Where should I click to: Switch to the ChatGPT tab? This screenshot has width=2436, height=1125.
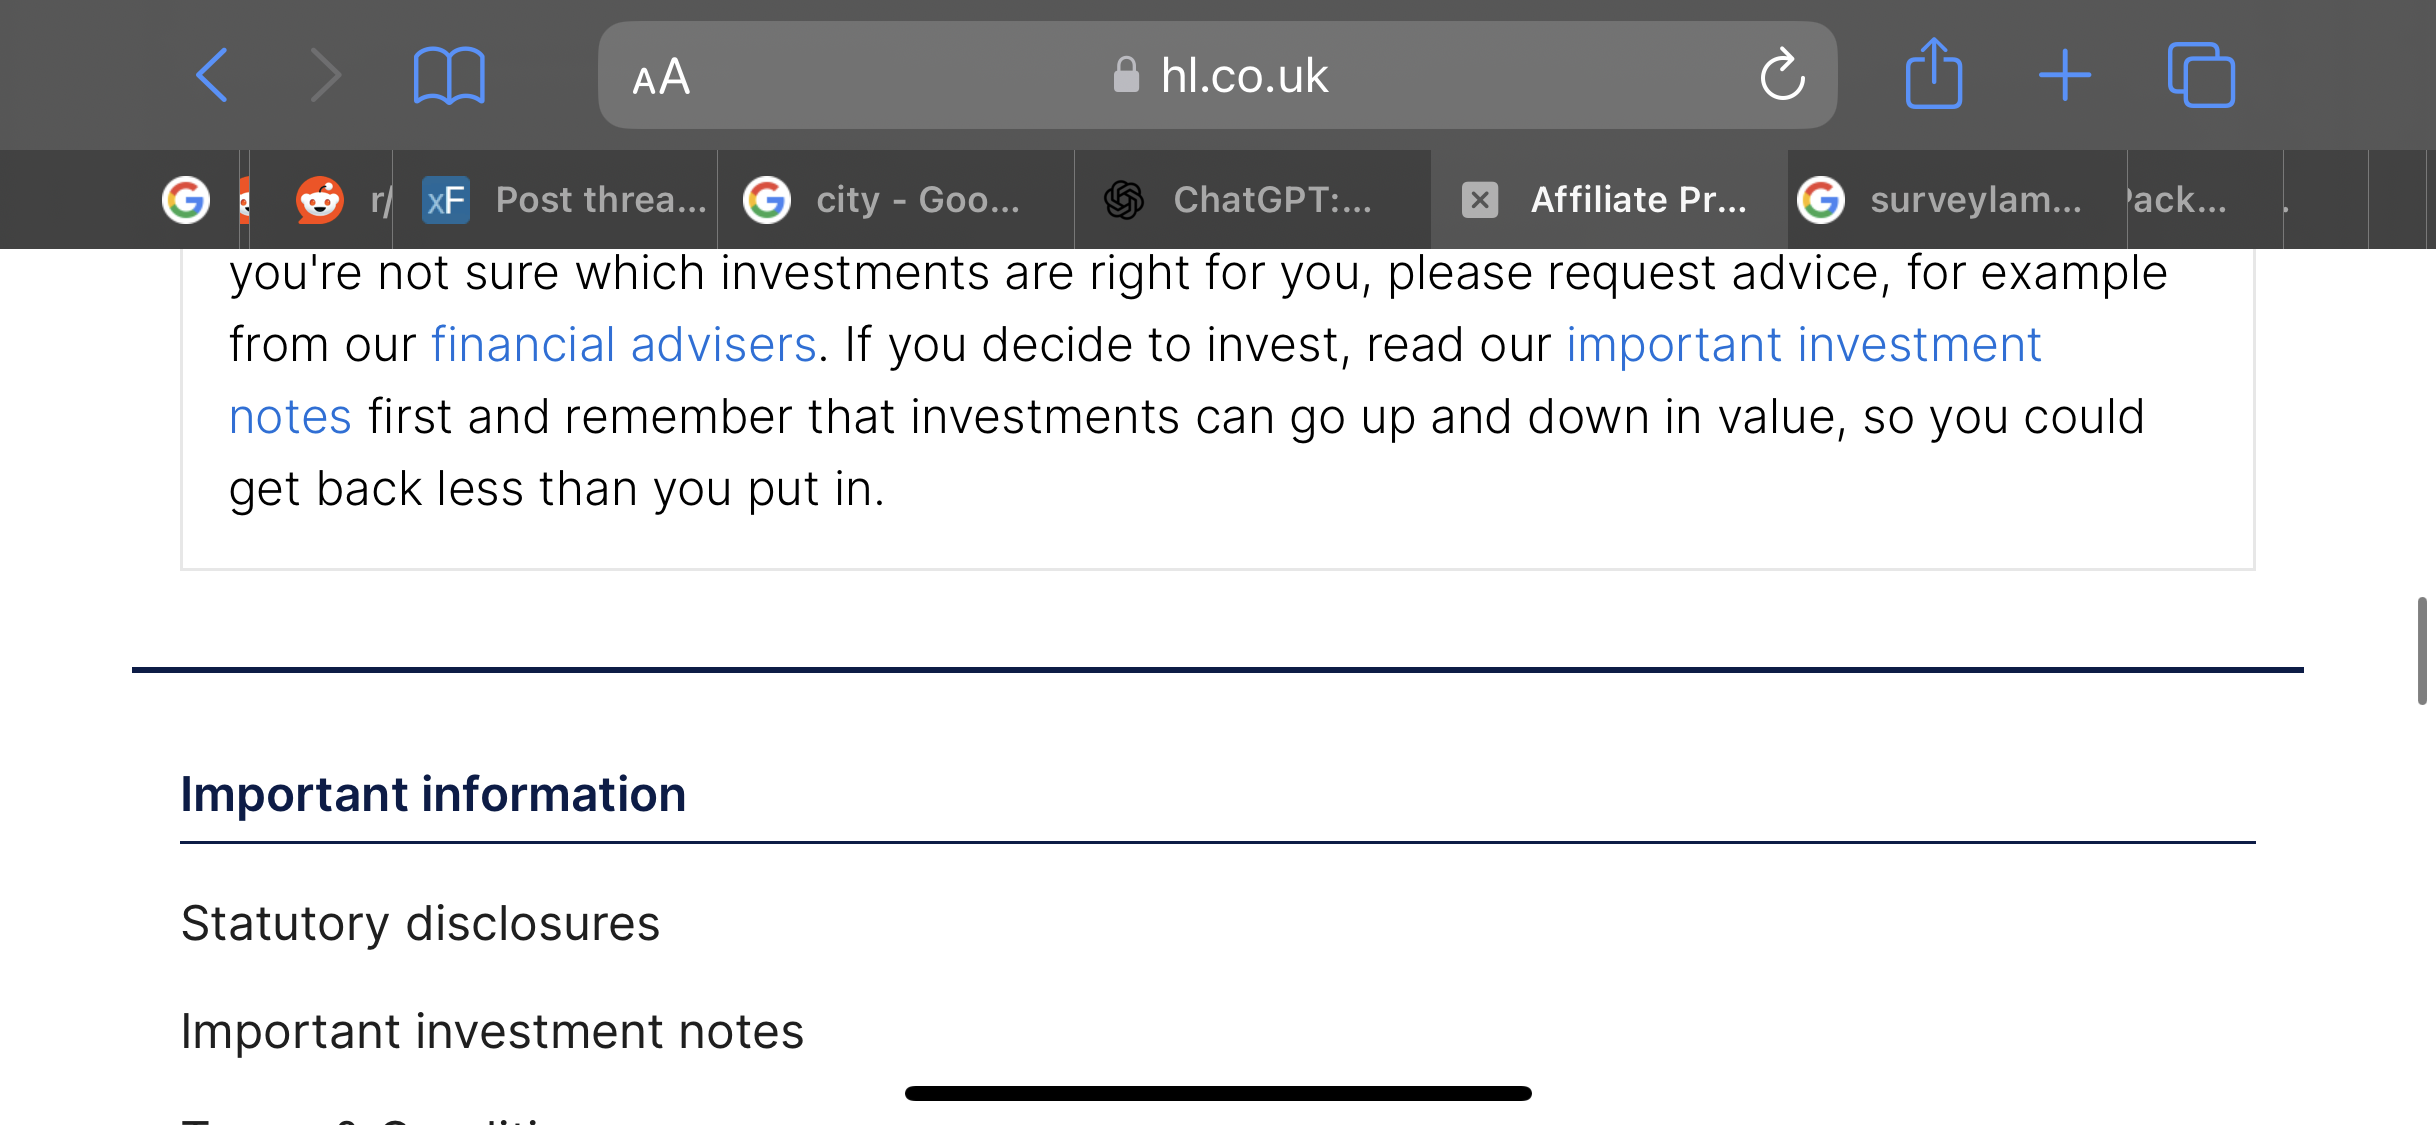click(x=1252, y=200)
